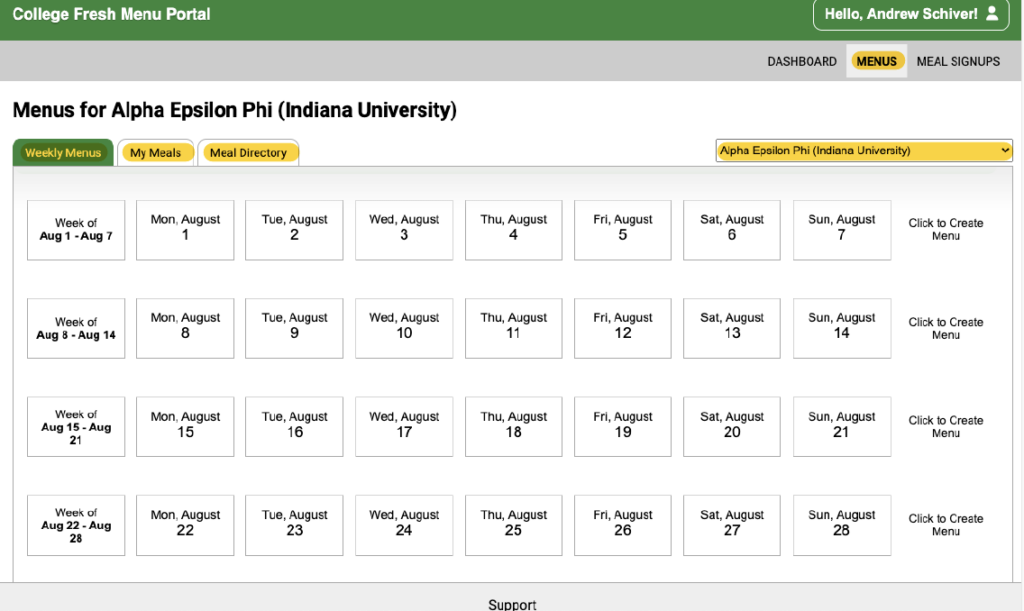Screen dimensions: 1024x611
Task: Select Tue, August 16 day box
Action: click(294, 427)
